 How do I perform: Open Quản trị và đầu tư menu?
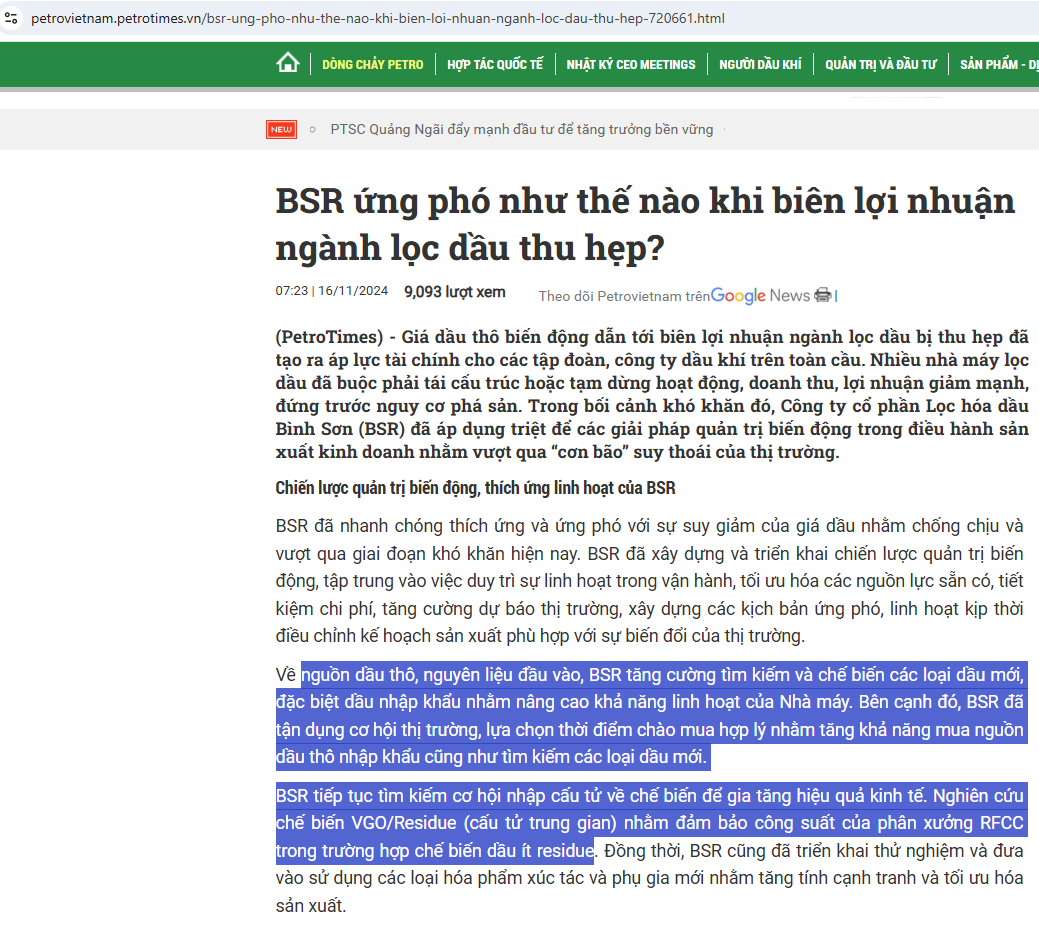[x=881, y=64]
